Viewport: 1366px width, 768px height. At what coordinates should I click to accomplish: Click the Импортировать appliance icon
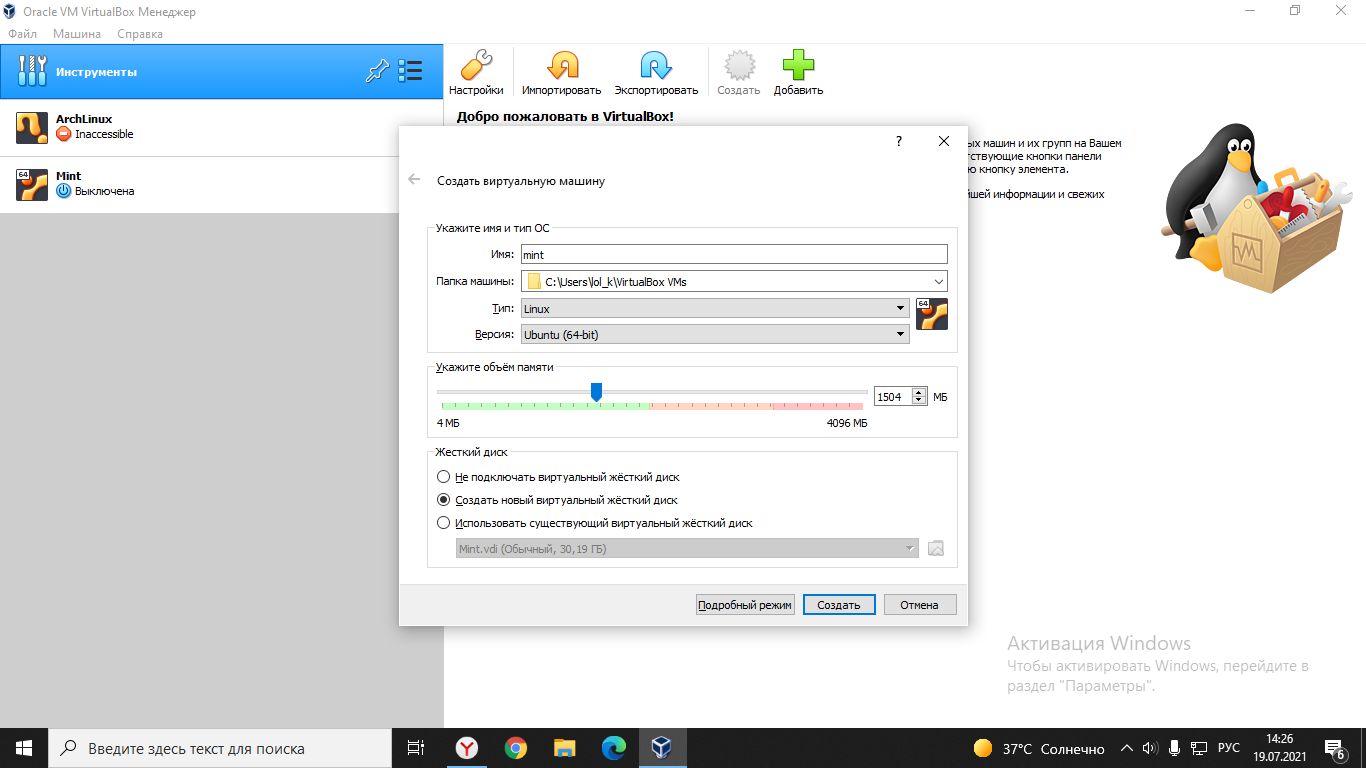pos(561,70)
